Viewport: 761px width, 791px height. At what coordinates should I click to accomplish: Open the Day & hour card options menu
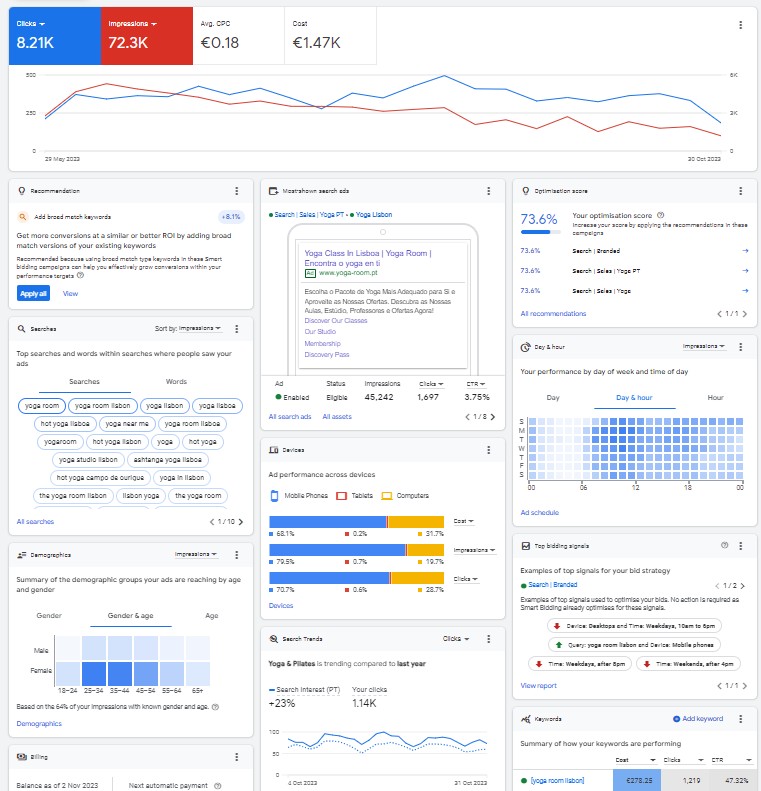click(x=740, y=347)
